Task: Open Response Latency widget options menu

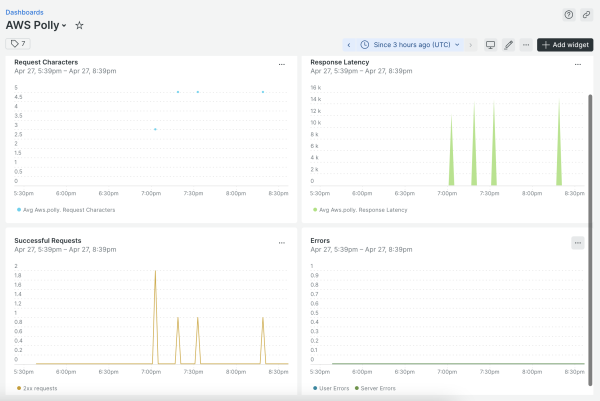Action: [578, 64]
